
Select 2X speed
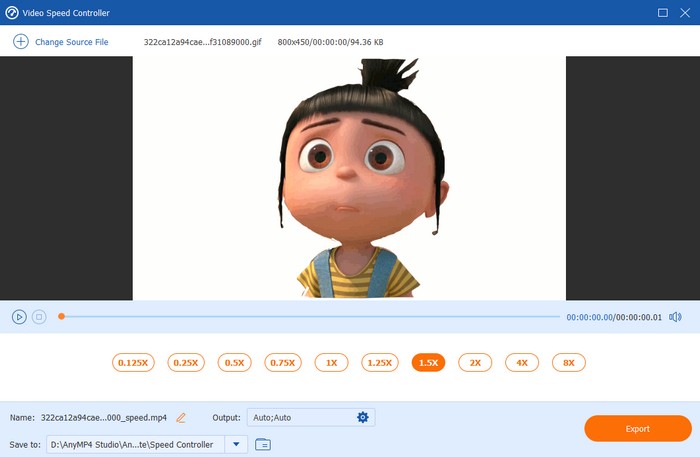pos(475,362)
